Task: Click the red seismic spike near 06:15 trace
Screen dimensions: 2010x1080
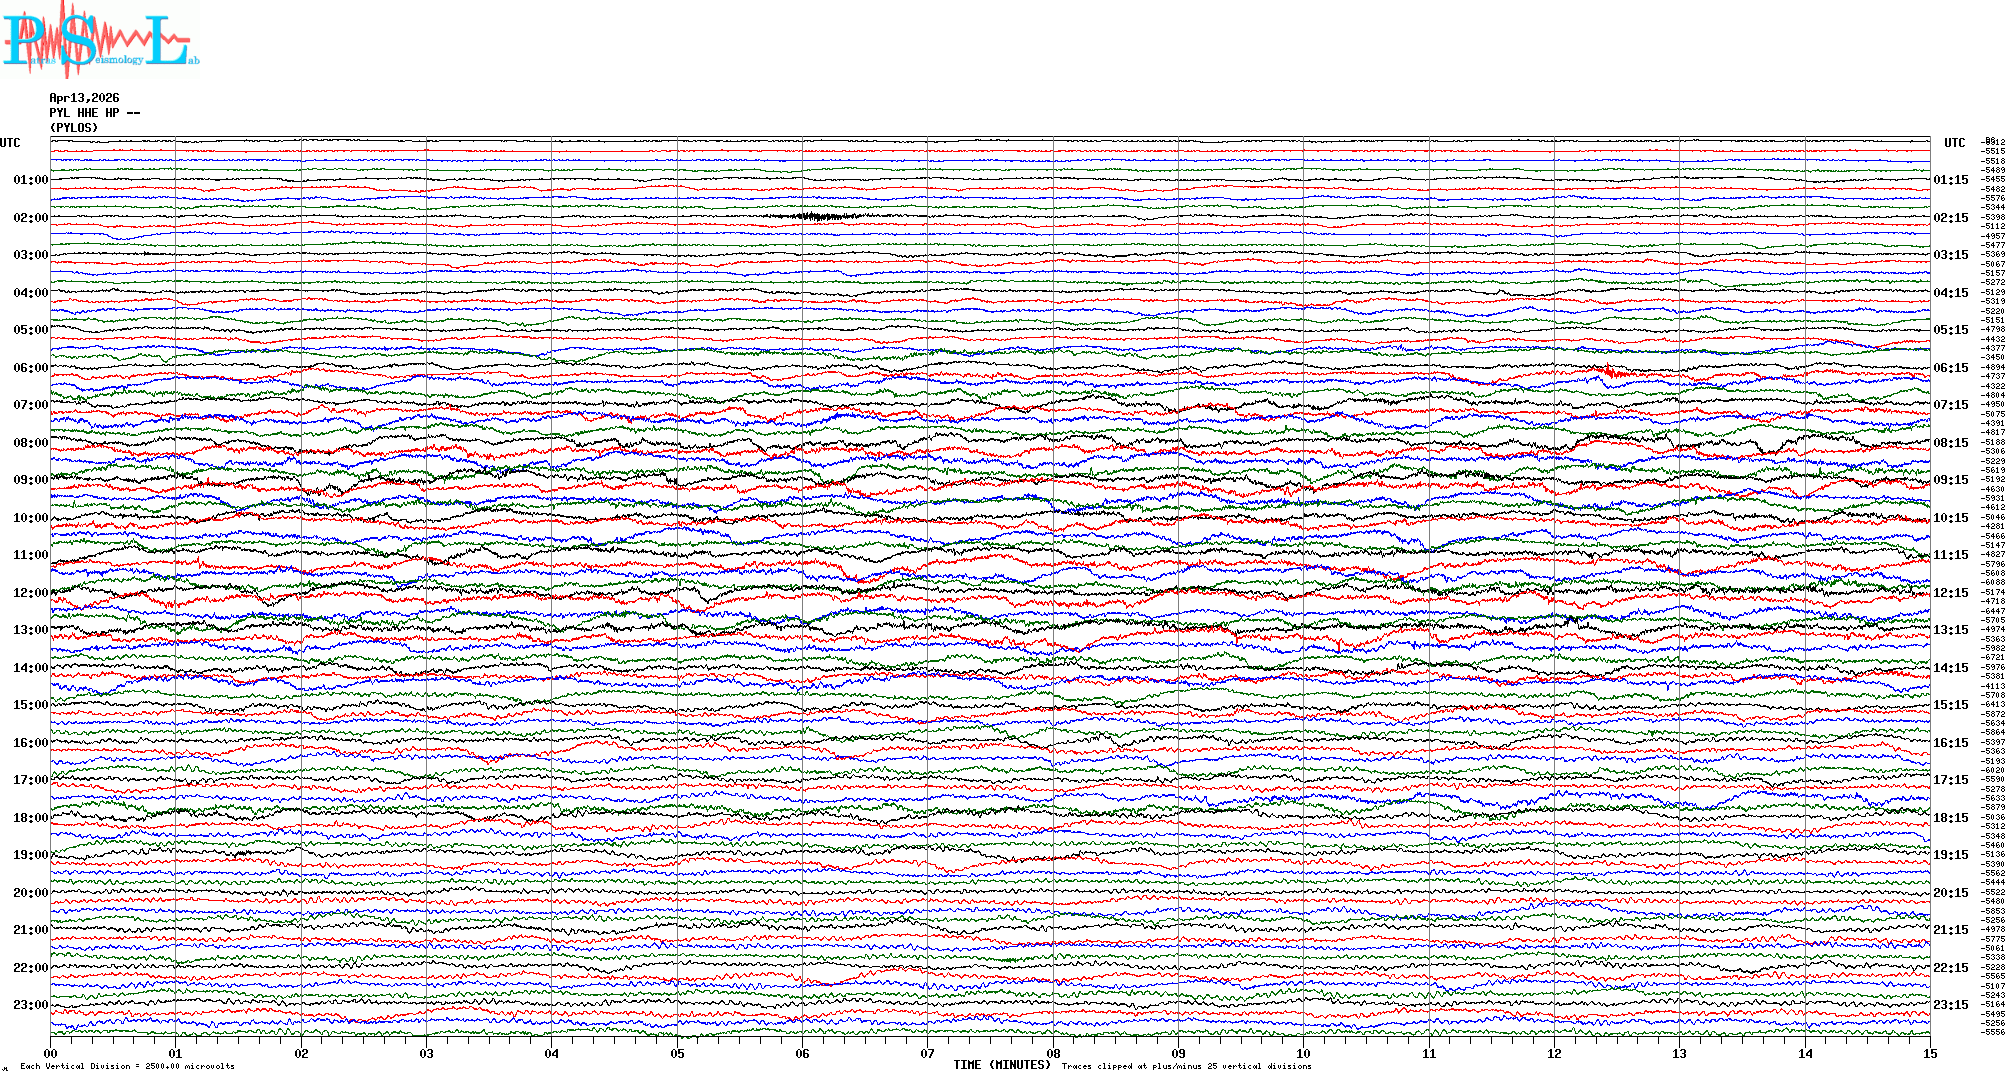Action: tap(1610, 373)
